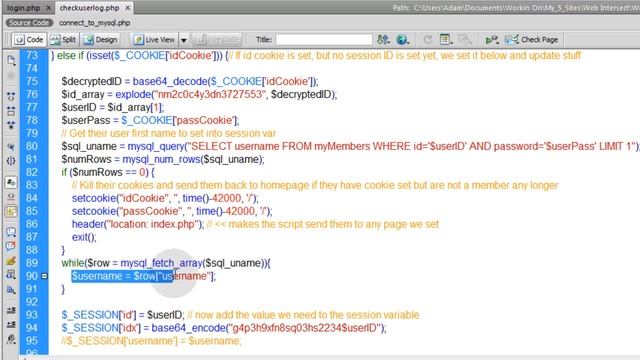Image resolution: width=640 pixels, height=360 pixels.
Task: Click the Indent Code icon
Action: click(11, 311)
